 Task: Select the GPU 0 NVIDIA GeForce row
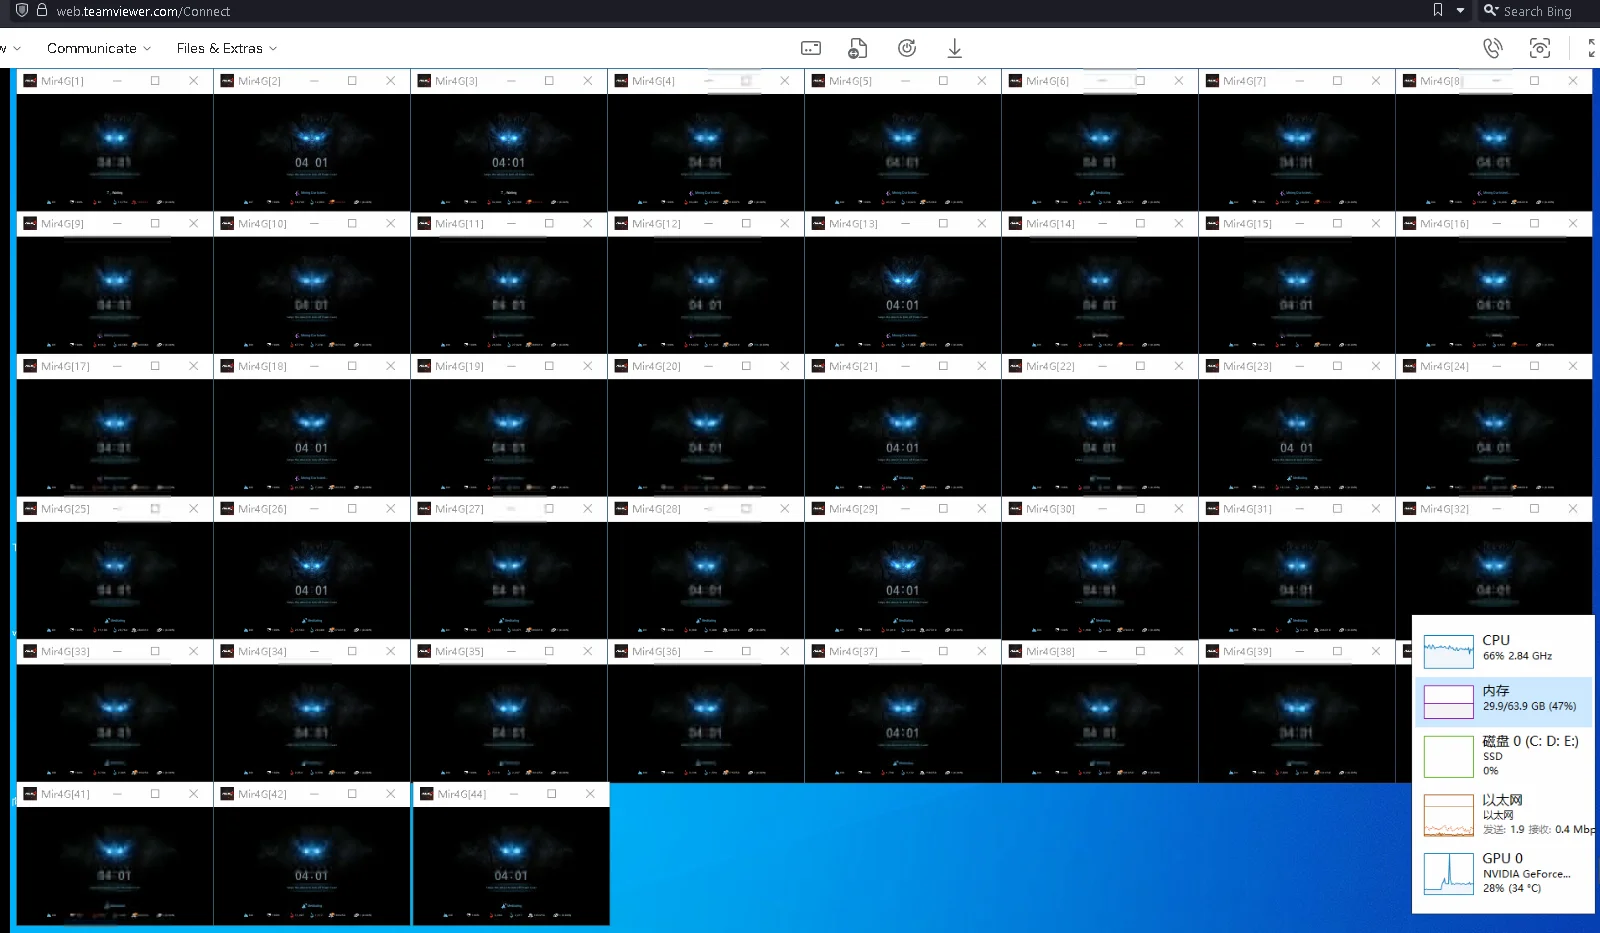click(1503, 873)
